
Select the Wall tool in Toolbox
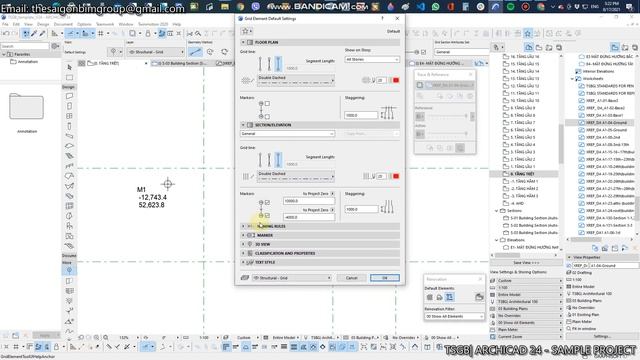tap(69, 96)
